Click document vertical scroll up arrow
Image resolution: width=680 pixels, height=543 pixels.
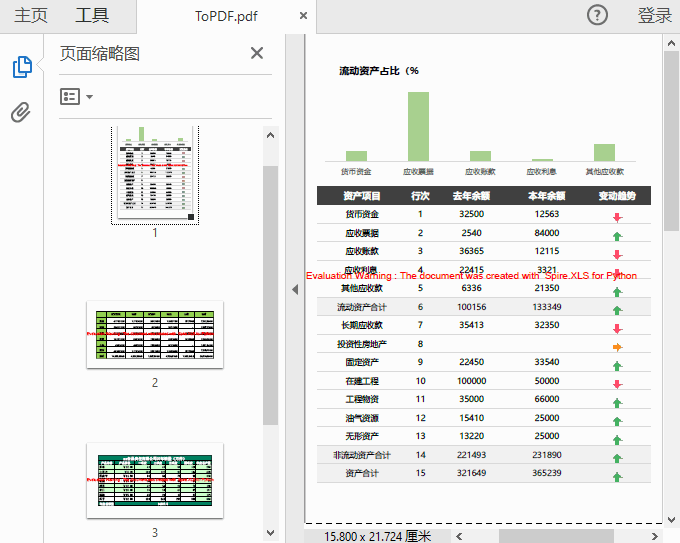coord(671,43)
